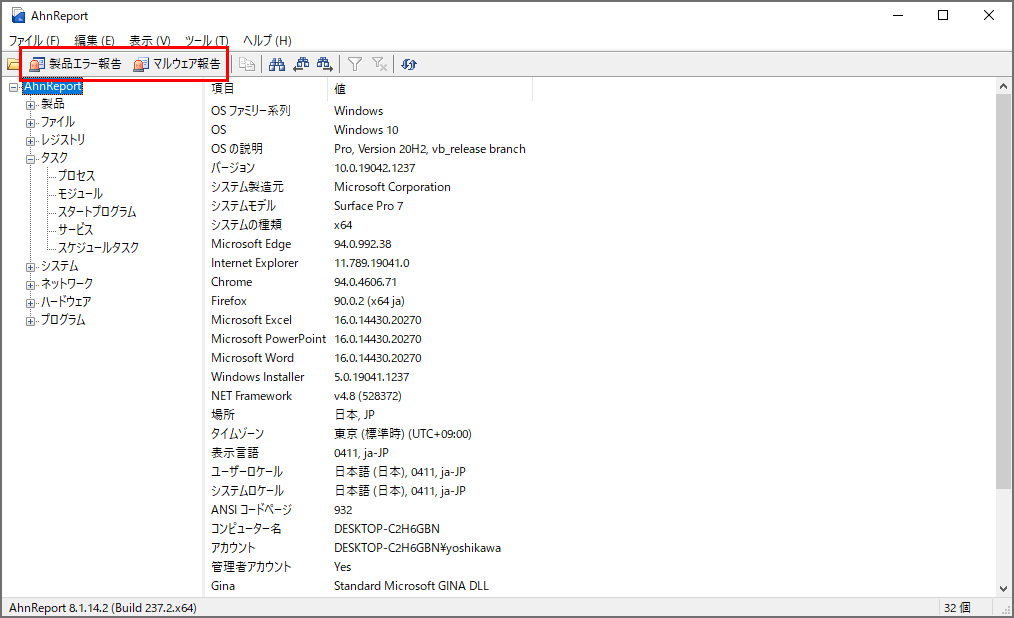Apply filter using the funnel icon
Viewport: 1014px width, 618px height.
[x=354, y=64]
